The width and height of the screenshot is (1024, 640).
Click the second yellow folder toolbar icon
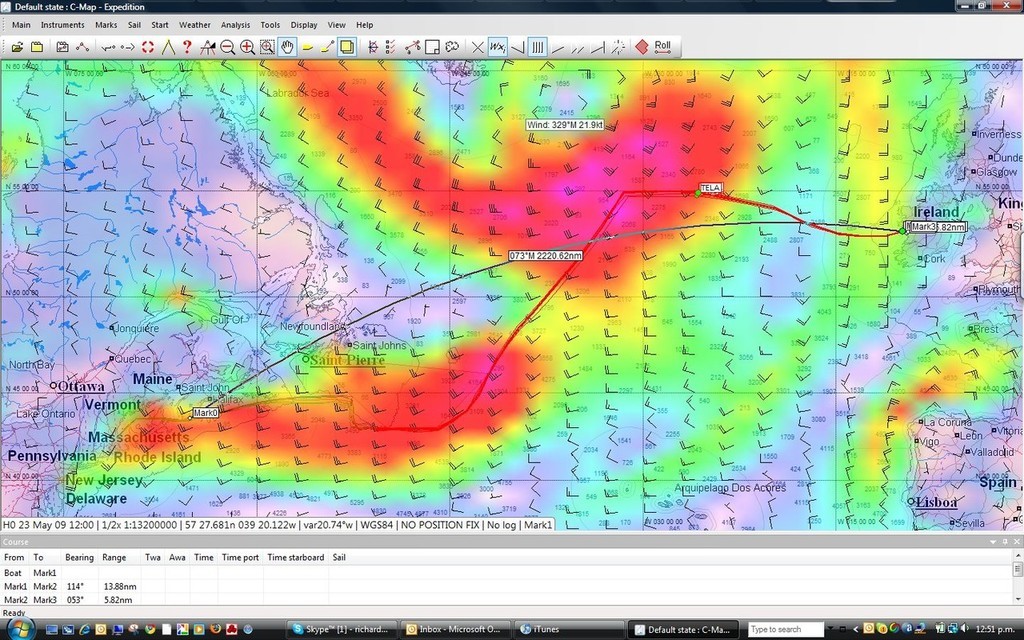[37, 47]
